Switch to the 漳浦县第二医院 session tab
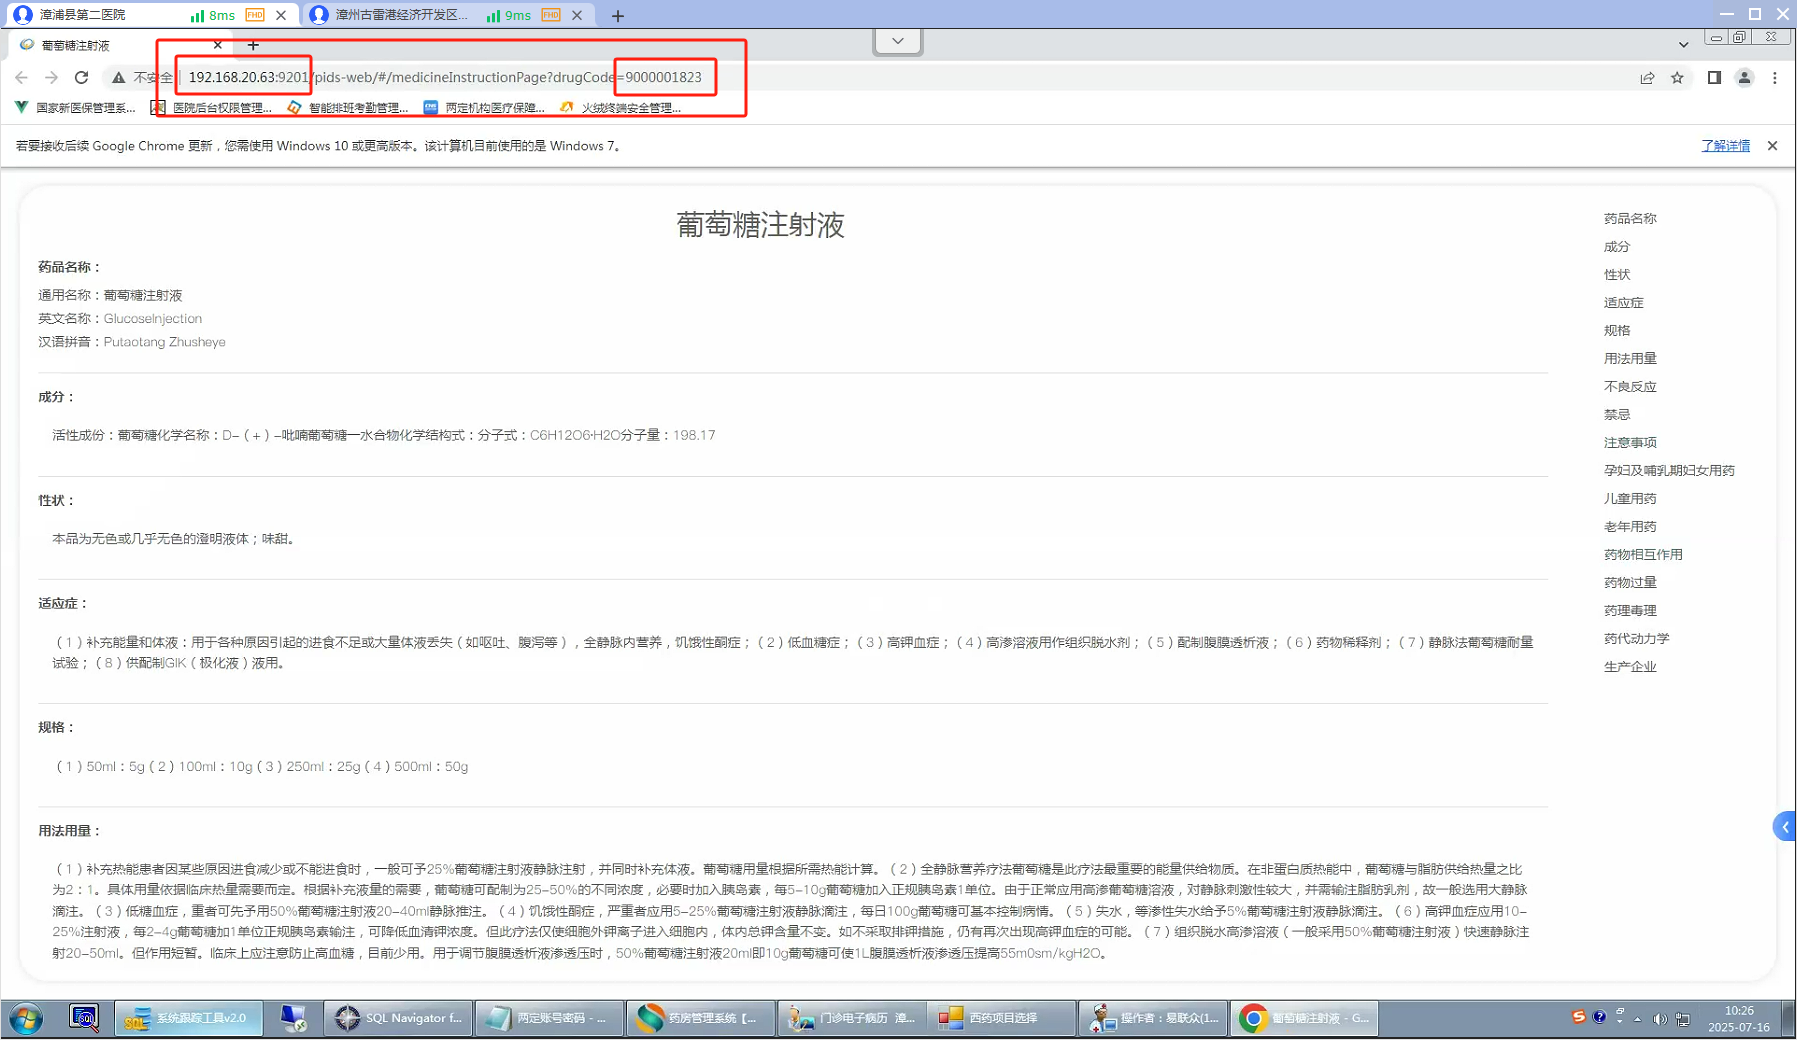The width and height of the screenshot is (1797, 1040). pos(150,15)
